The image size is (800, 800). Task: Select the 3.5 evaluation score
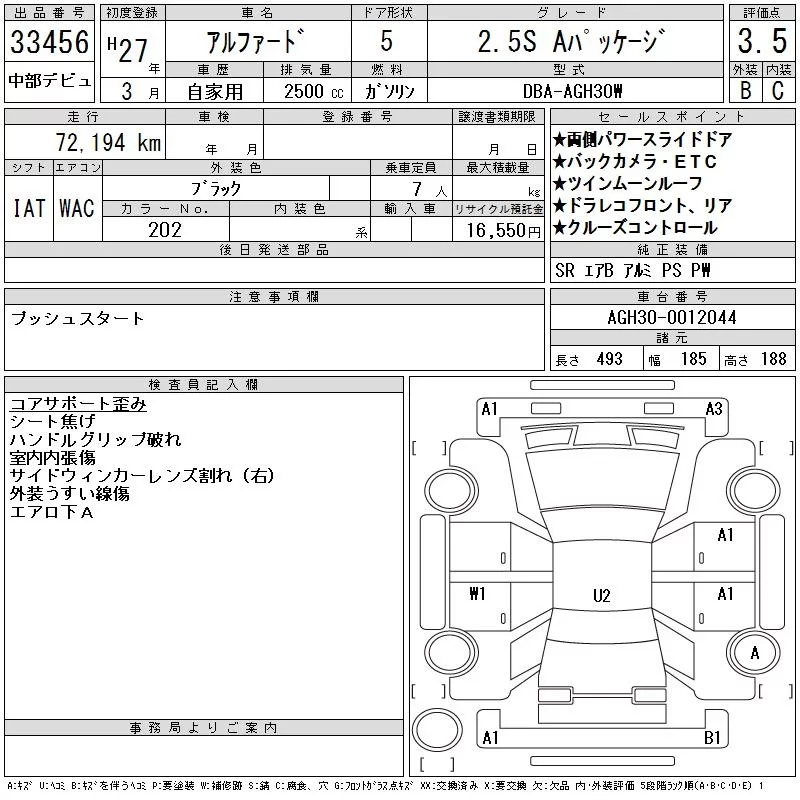click(759, 43)
